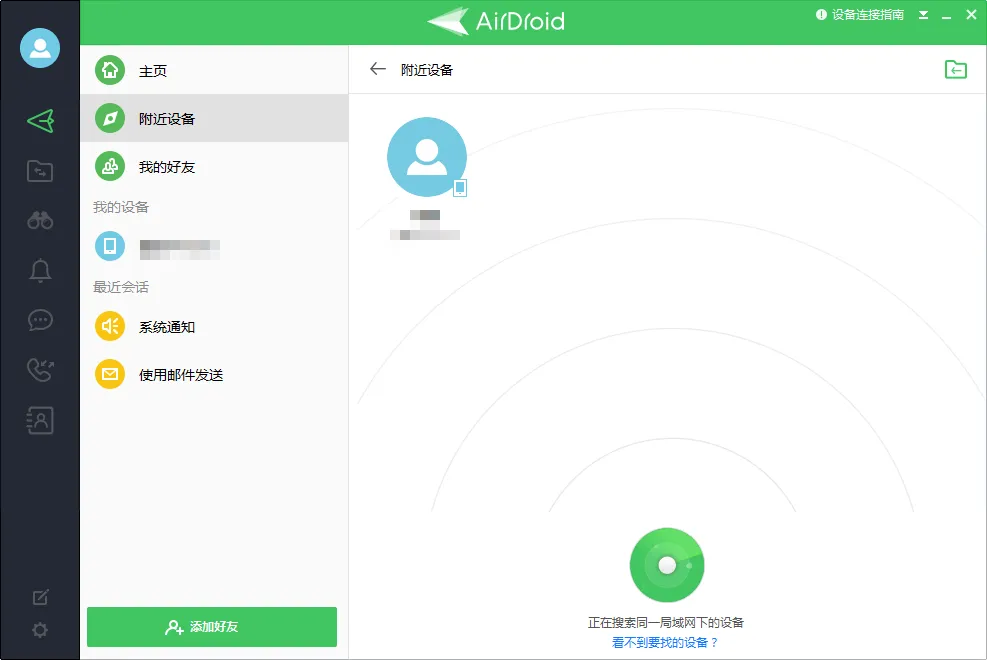Click the yellow envelope icon for 使用邮件发送
Viewport: 987px width, 660px height.
110,374
